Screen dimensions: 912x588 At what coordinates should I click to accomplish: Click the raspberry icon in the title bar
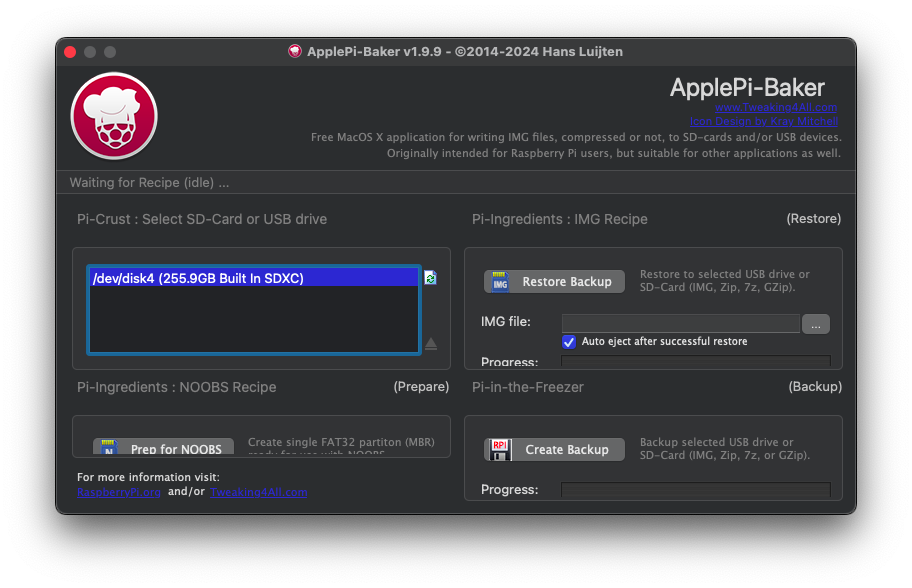[x=294, y=51]
